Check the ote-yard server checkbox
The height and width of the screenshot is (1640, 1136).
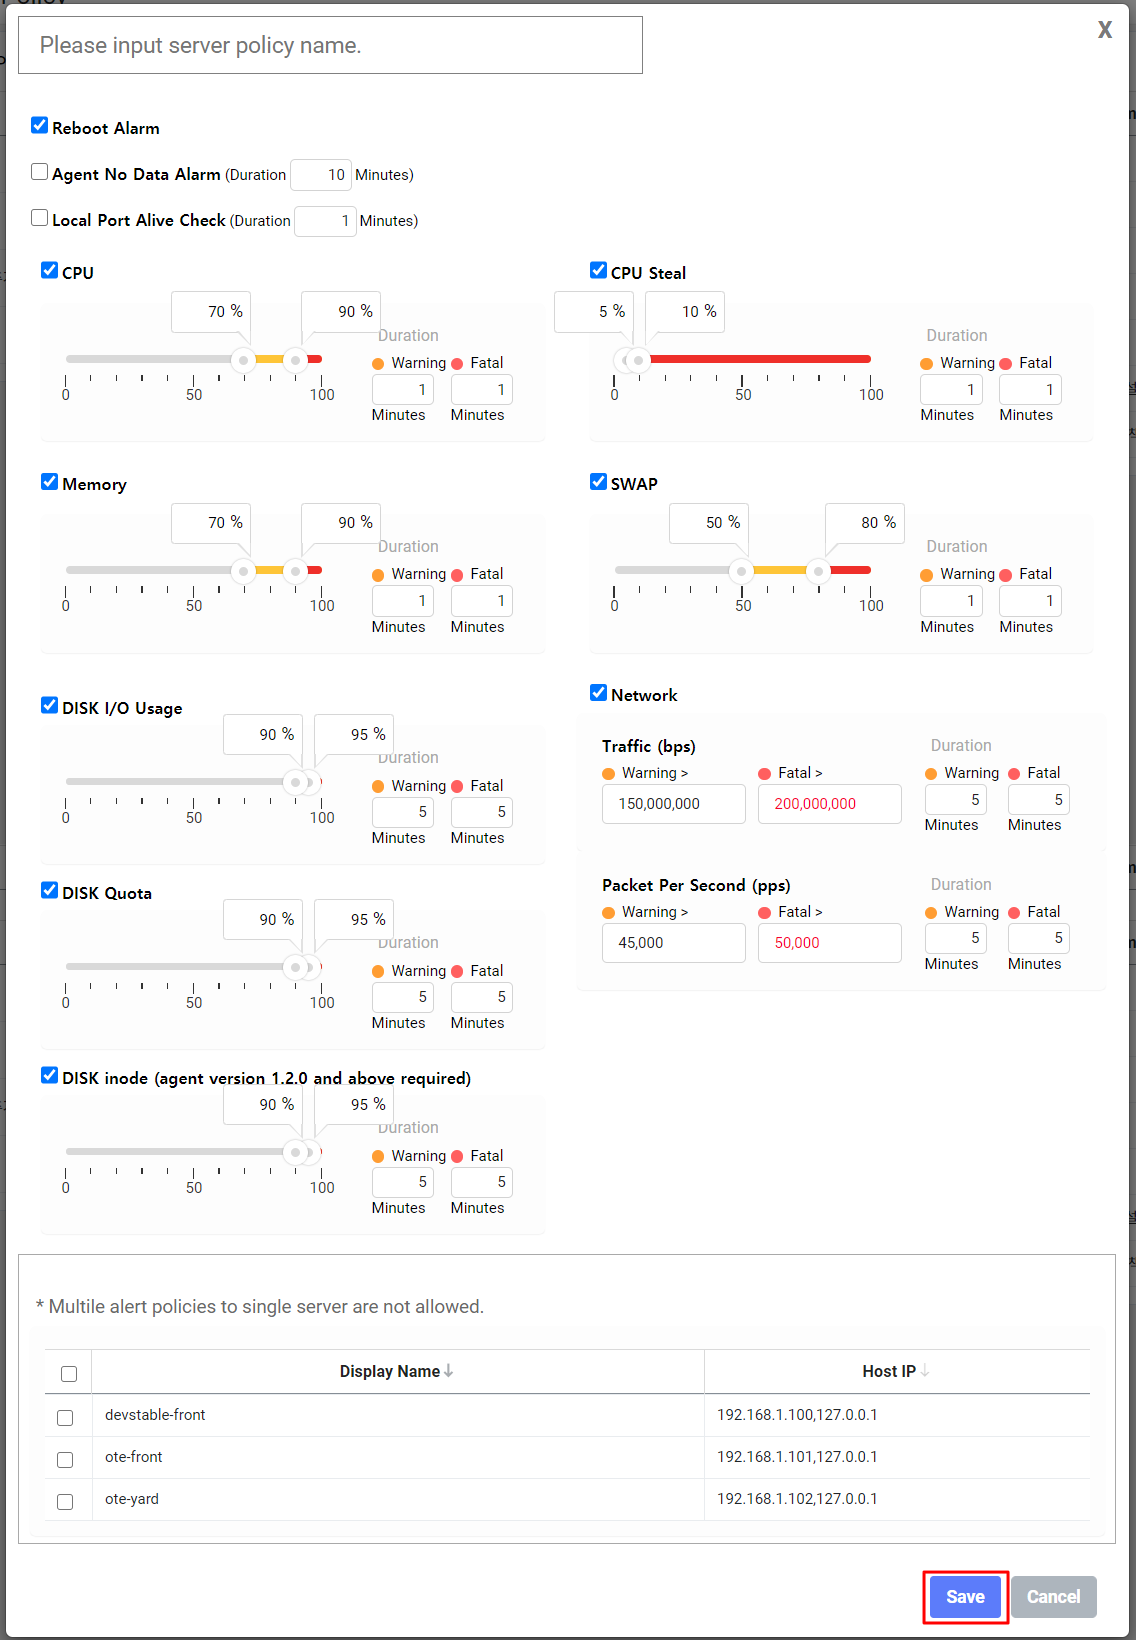(x=65, y=1501)
